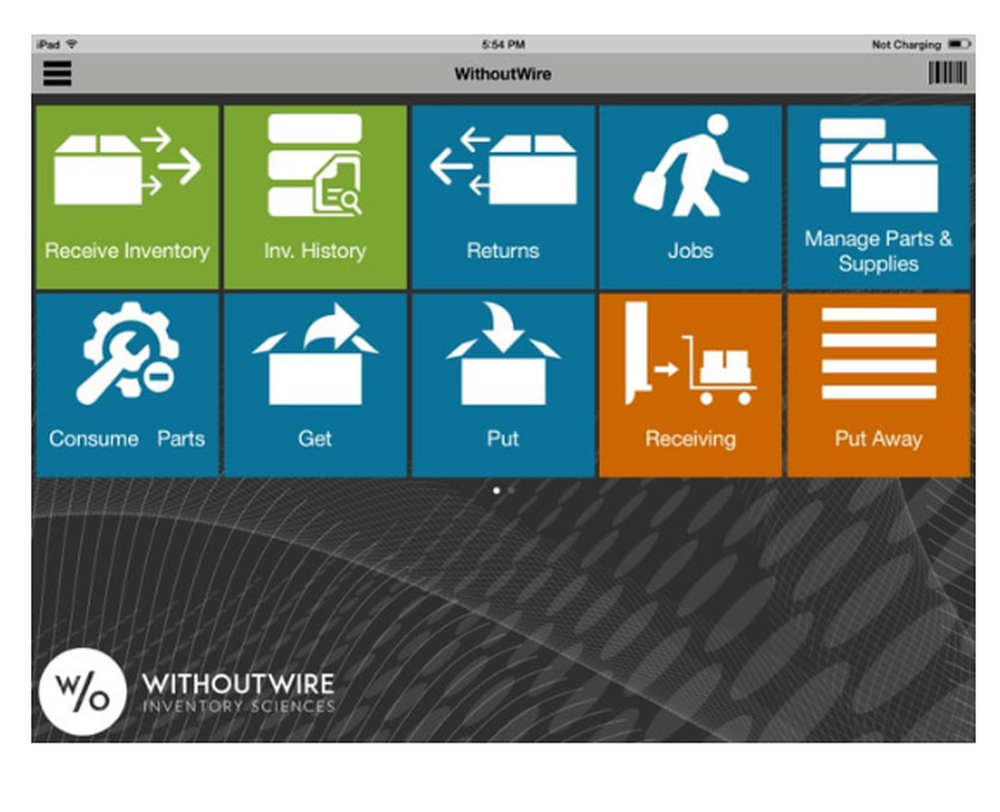Image resolution: width=1000 pixels, height=812 pixels.
Task: Open the Get tile
Action: (x=315, y=385)
